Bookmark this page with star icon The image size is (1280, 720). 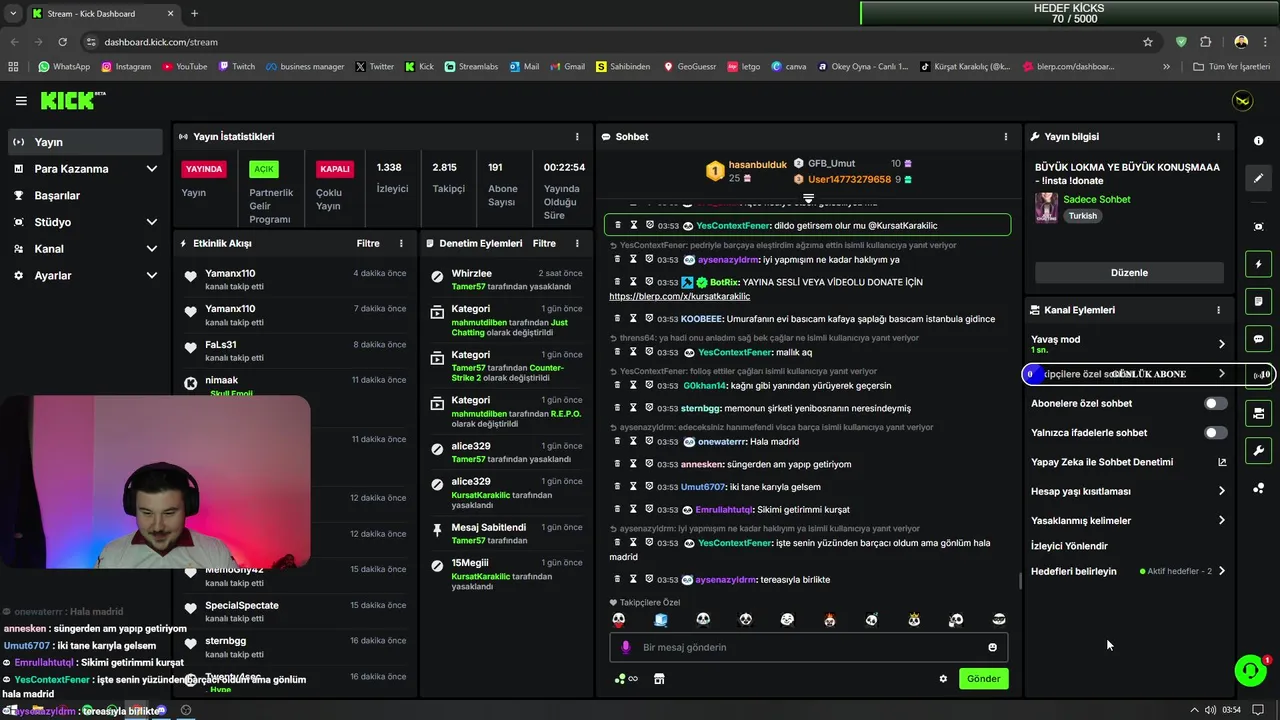[1148, 42]
